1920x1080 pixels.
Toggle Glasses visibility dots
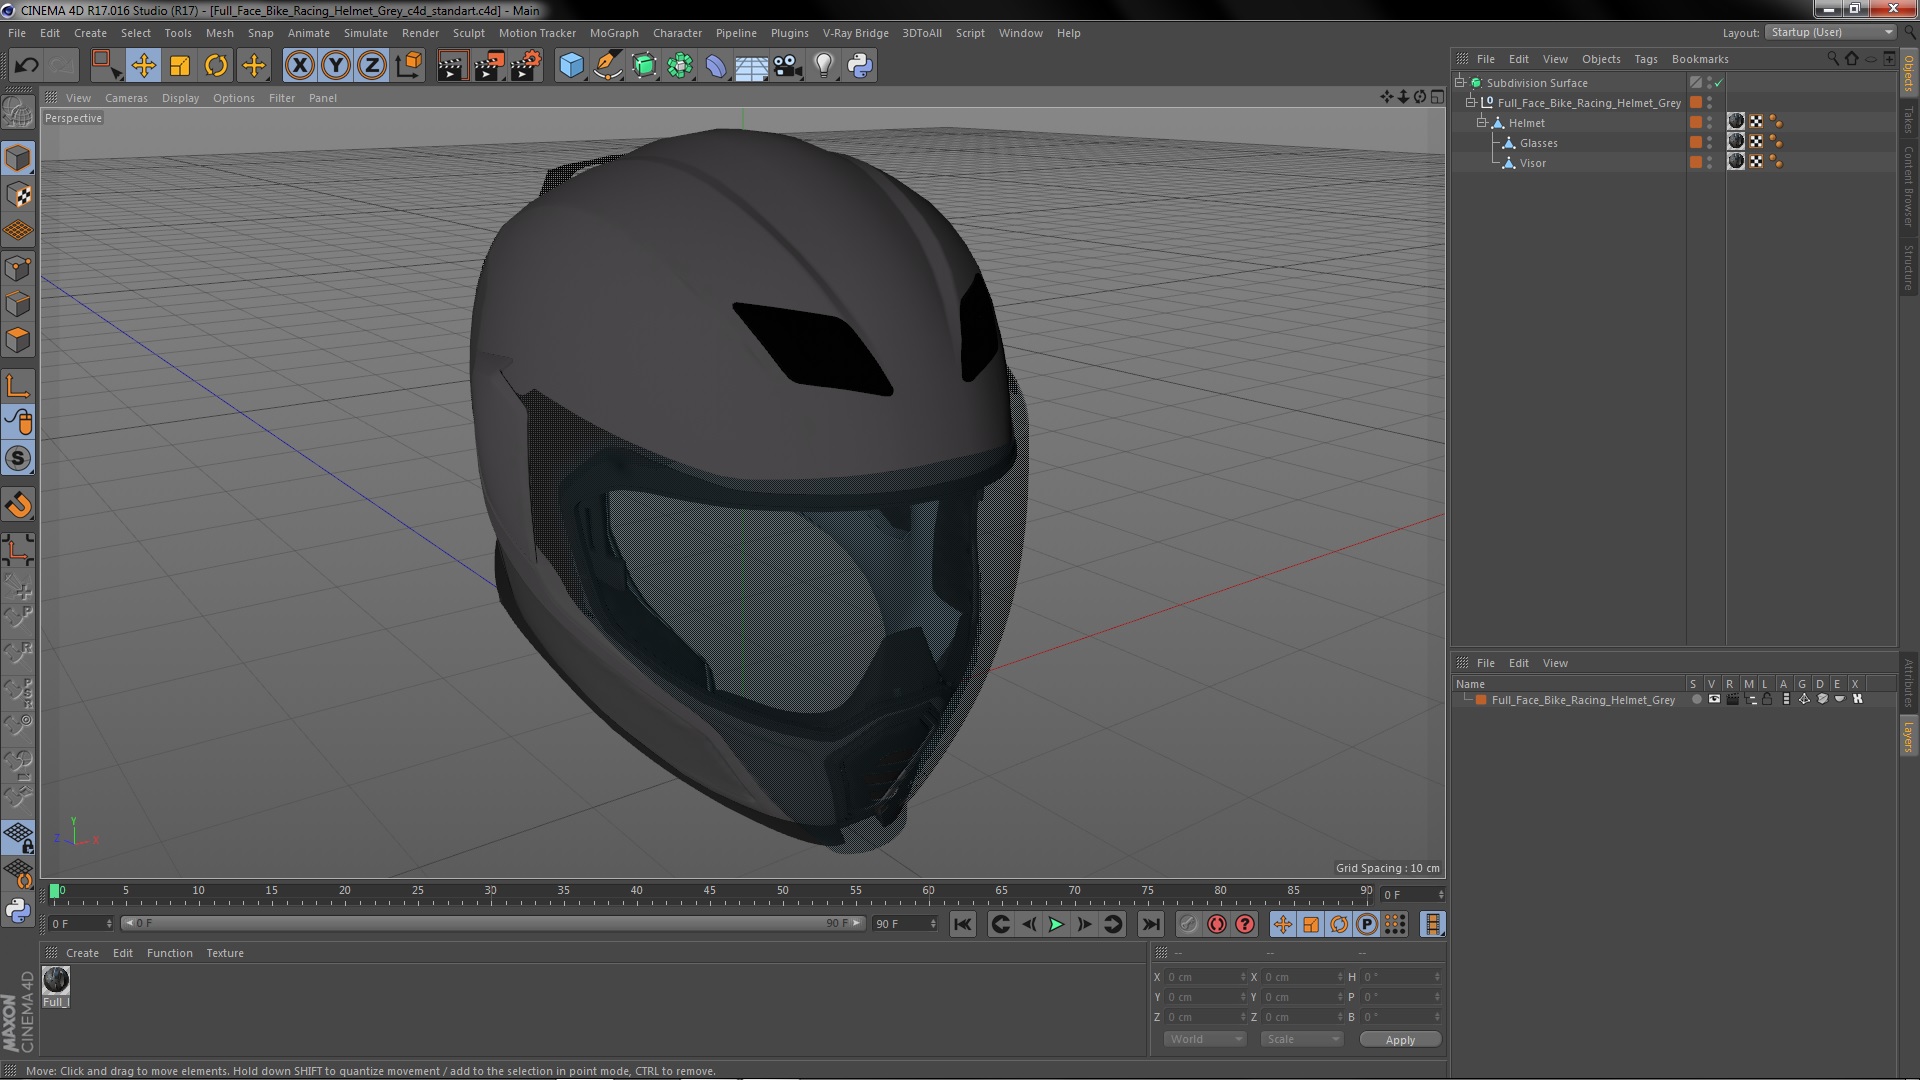(1709, 142)
